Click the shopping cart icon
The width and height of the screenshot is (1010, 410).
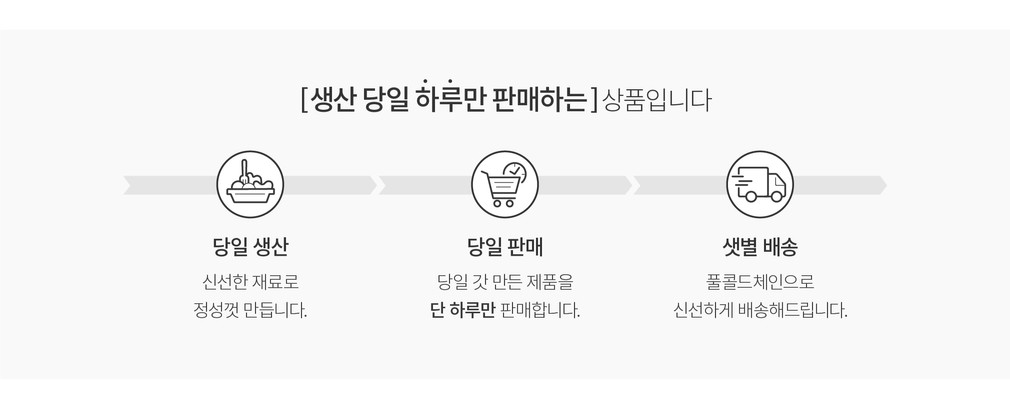coord(502,187)
